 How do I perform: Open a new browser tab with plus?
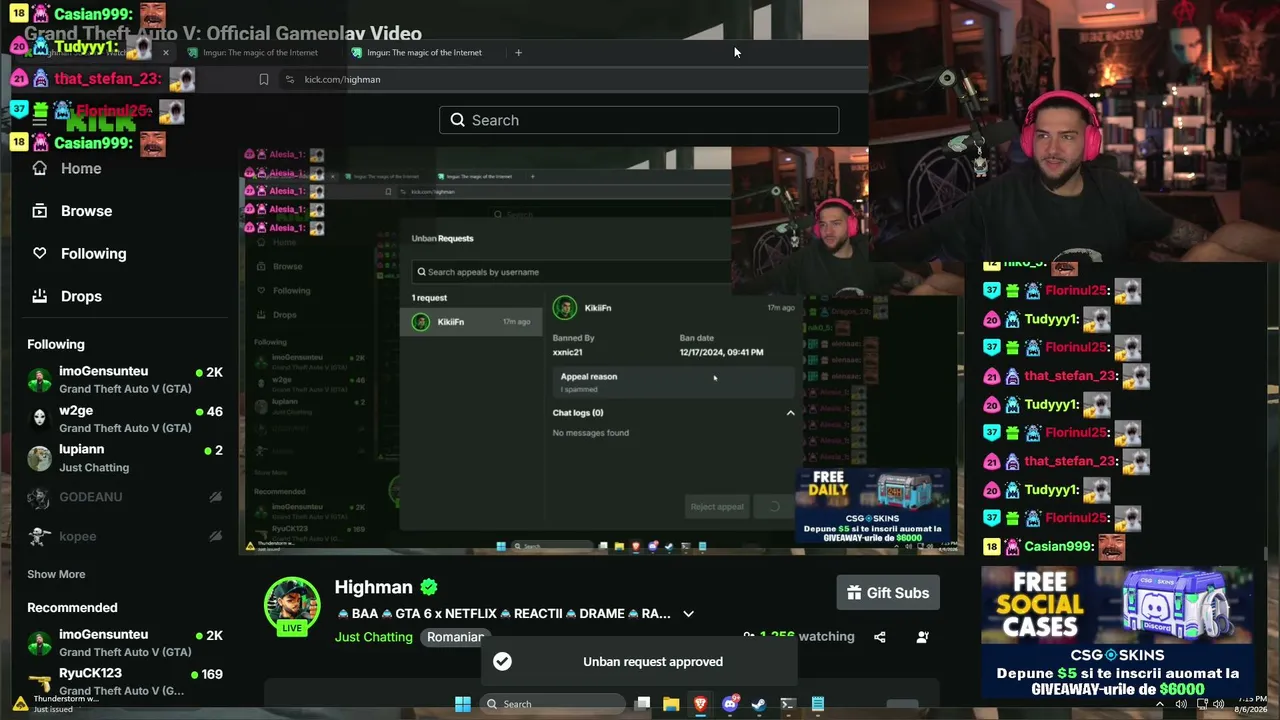point(518,52)
